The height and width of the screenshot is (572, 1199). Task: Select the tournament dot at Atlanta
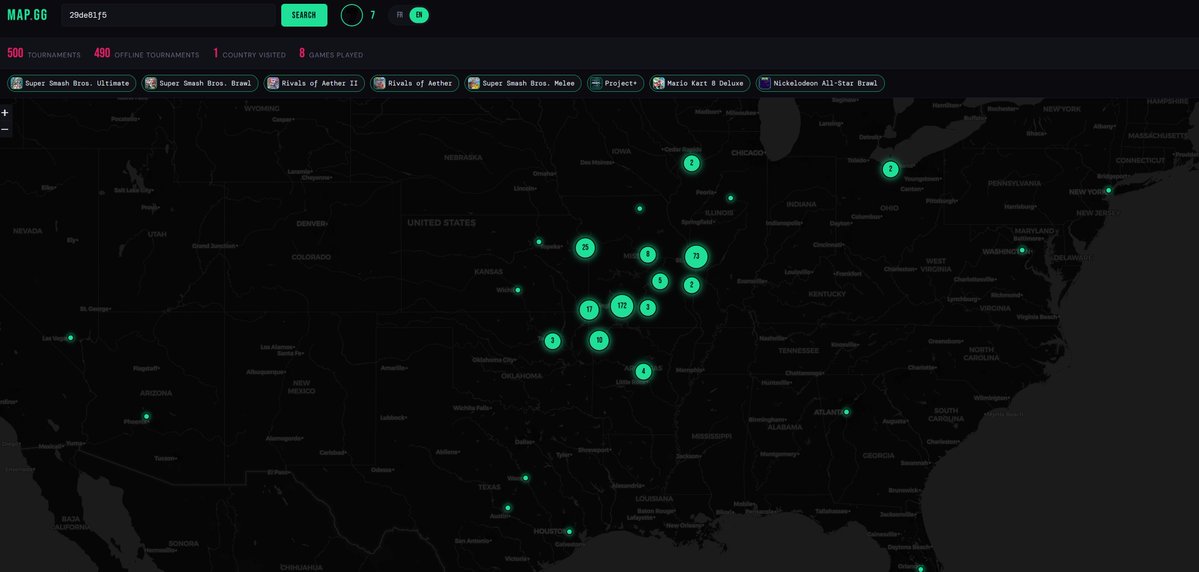846,411
